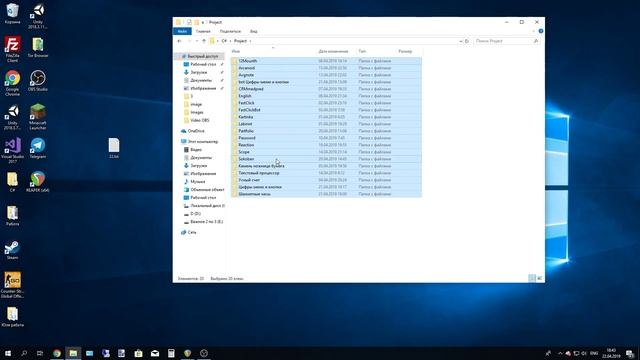Image resolution: width=640 pixels, height=360 pixels.
Task: Open the C# folder on the desktop
Action: pyautogui.click(x=12, y=182)
